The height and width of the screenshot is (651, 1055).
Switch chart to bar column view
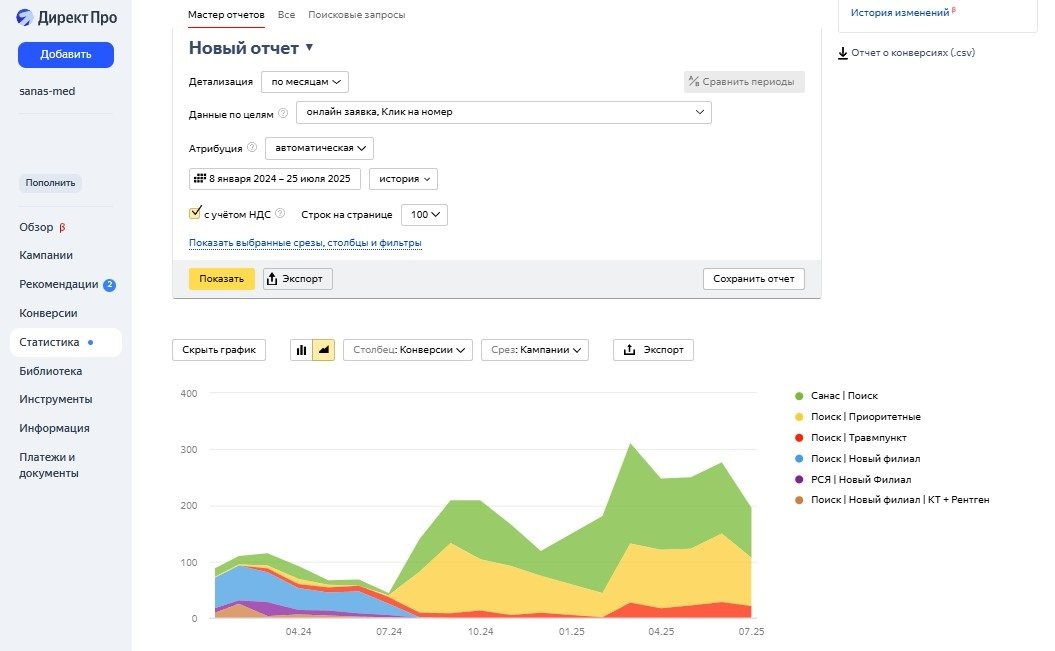tap(301, 350)
